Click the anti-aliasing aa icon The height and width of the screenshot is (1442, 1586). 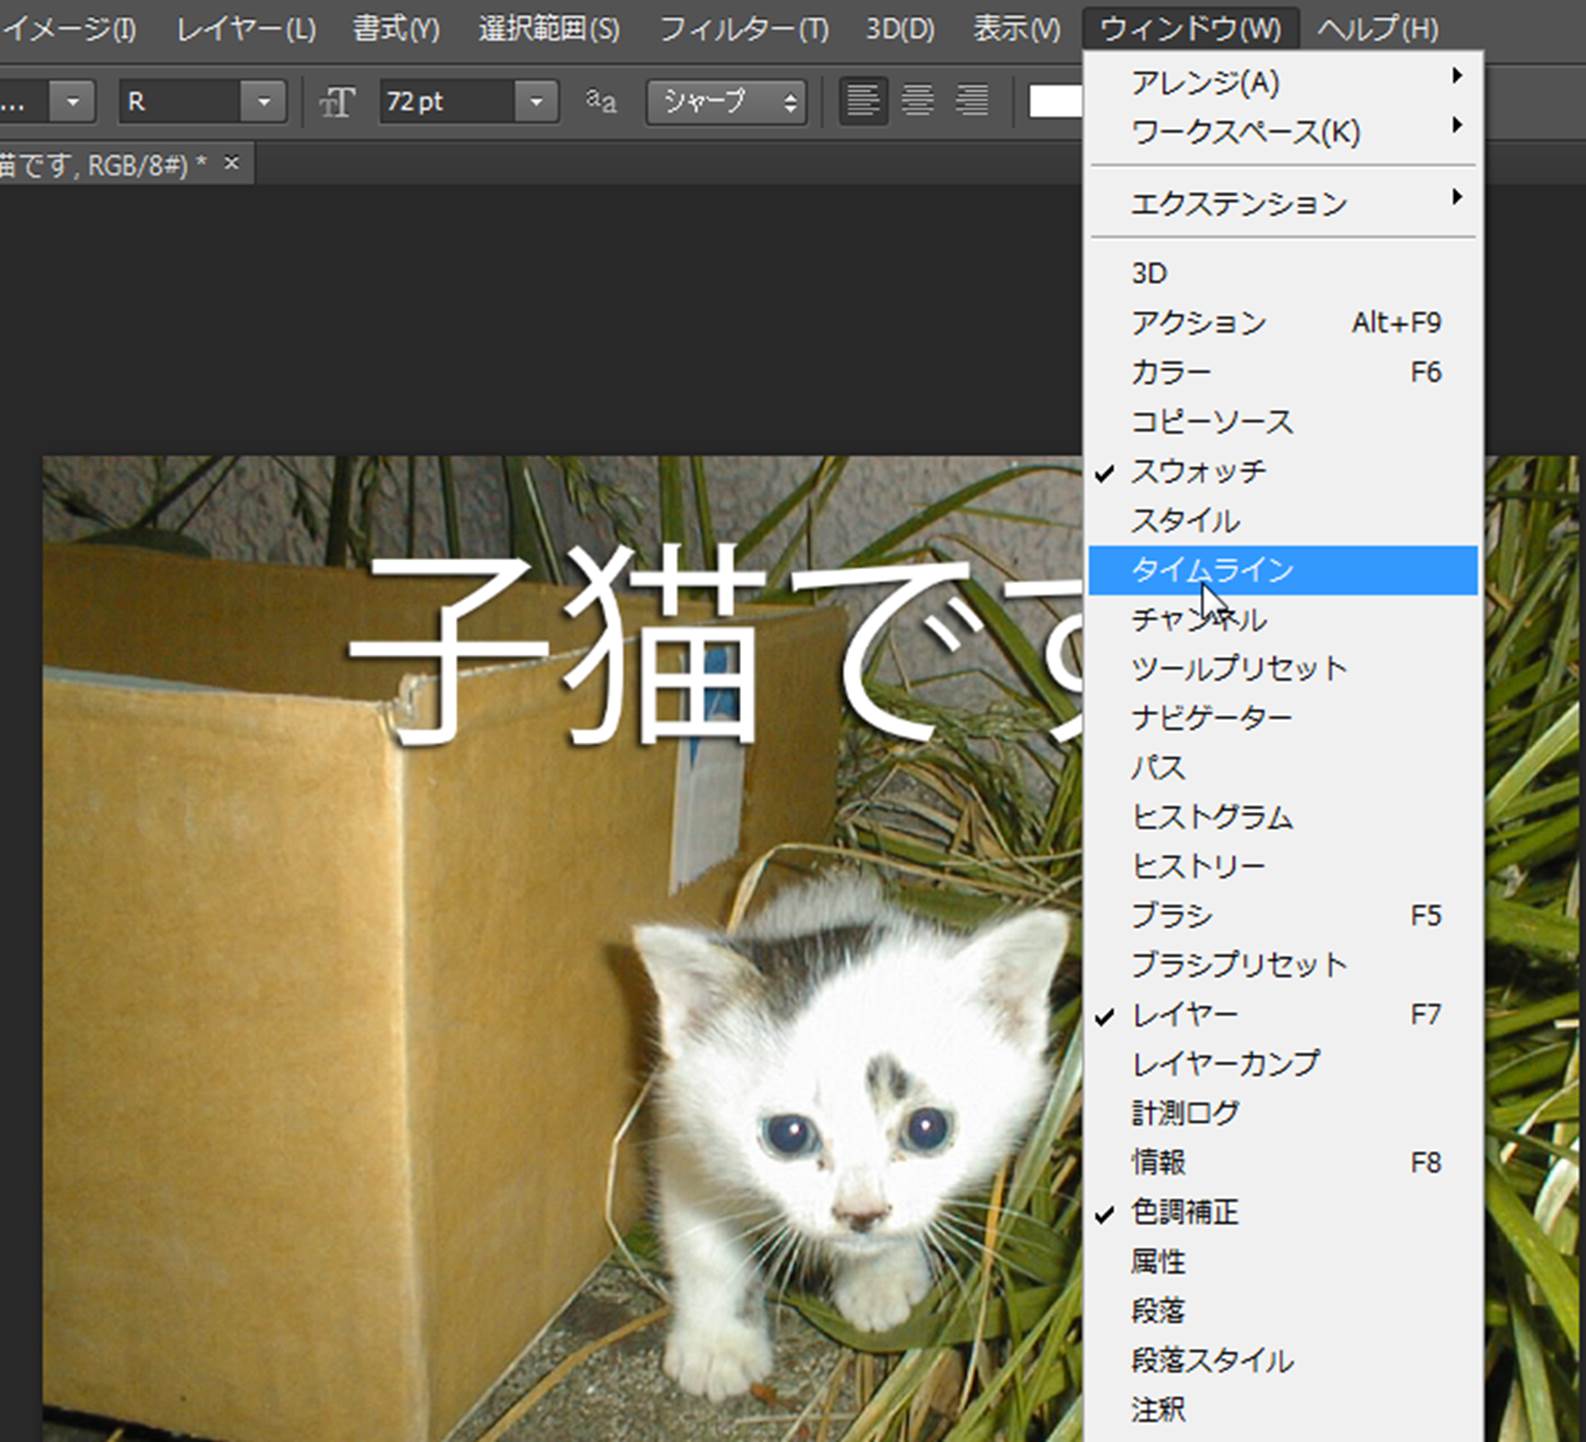coord(601,101)
